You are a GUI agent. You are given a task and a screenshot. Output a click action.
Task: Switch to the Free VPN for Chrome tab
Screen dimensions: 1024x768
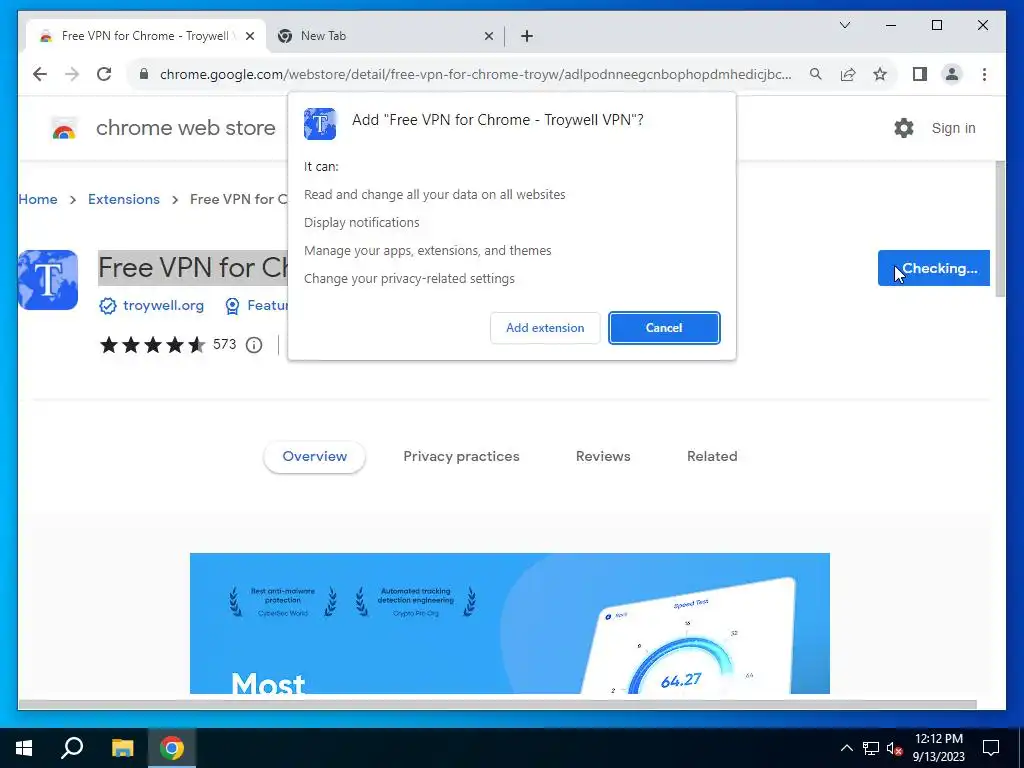(145, 36)
